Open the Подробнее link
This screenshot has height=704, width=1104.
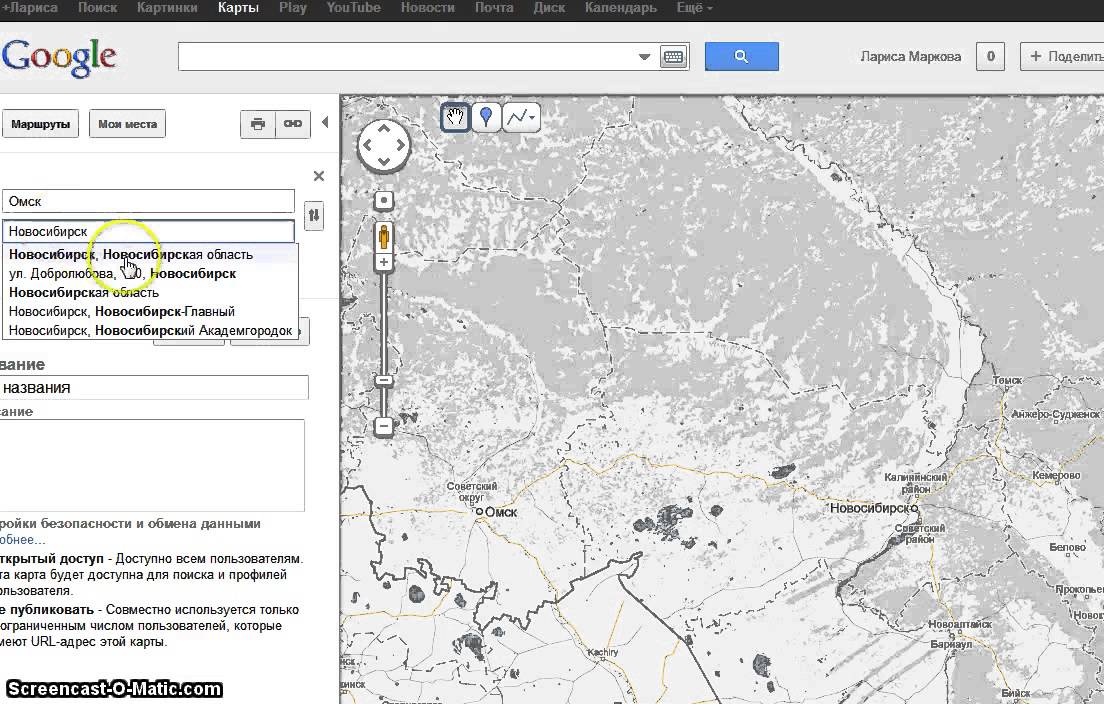[23, 539]
